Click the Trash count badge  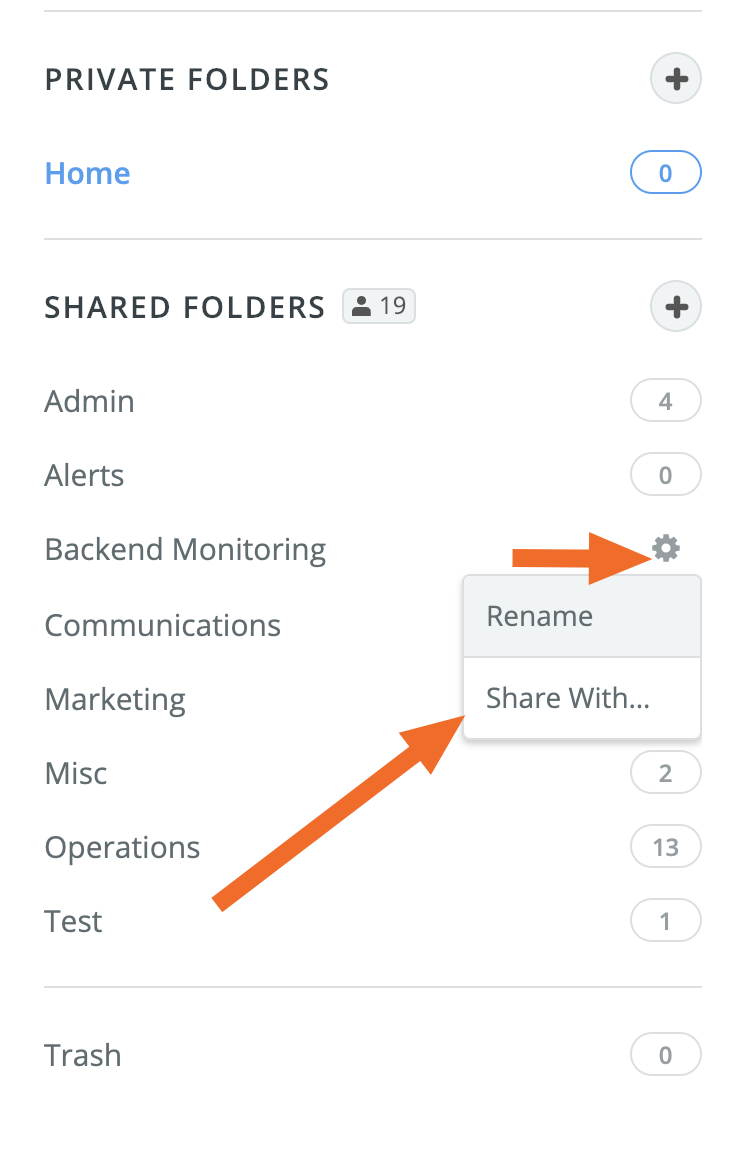point(666,1056)
